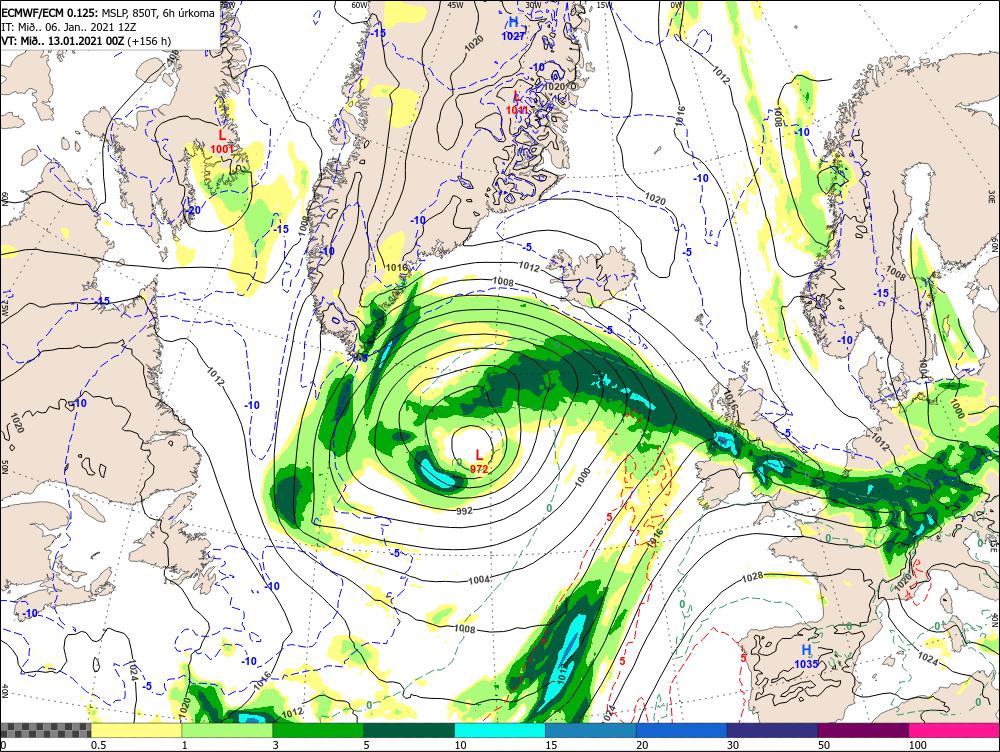
Task: Click the blue H marker above 1027
Action: (x=513, y=22)
